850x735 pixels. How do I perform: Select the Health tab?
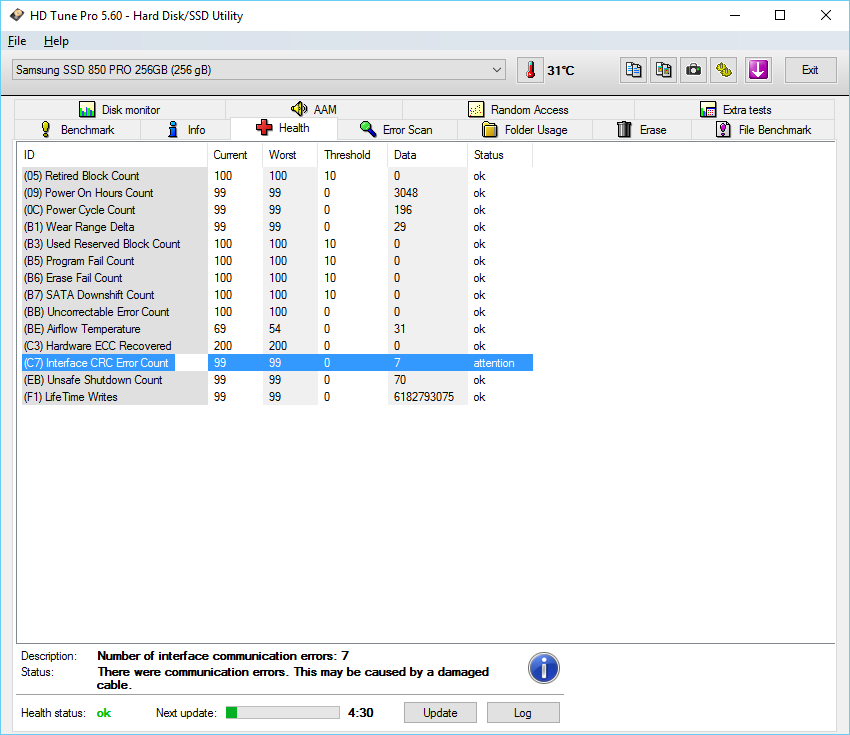click(284, 128)
